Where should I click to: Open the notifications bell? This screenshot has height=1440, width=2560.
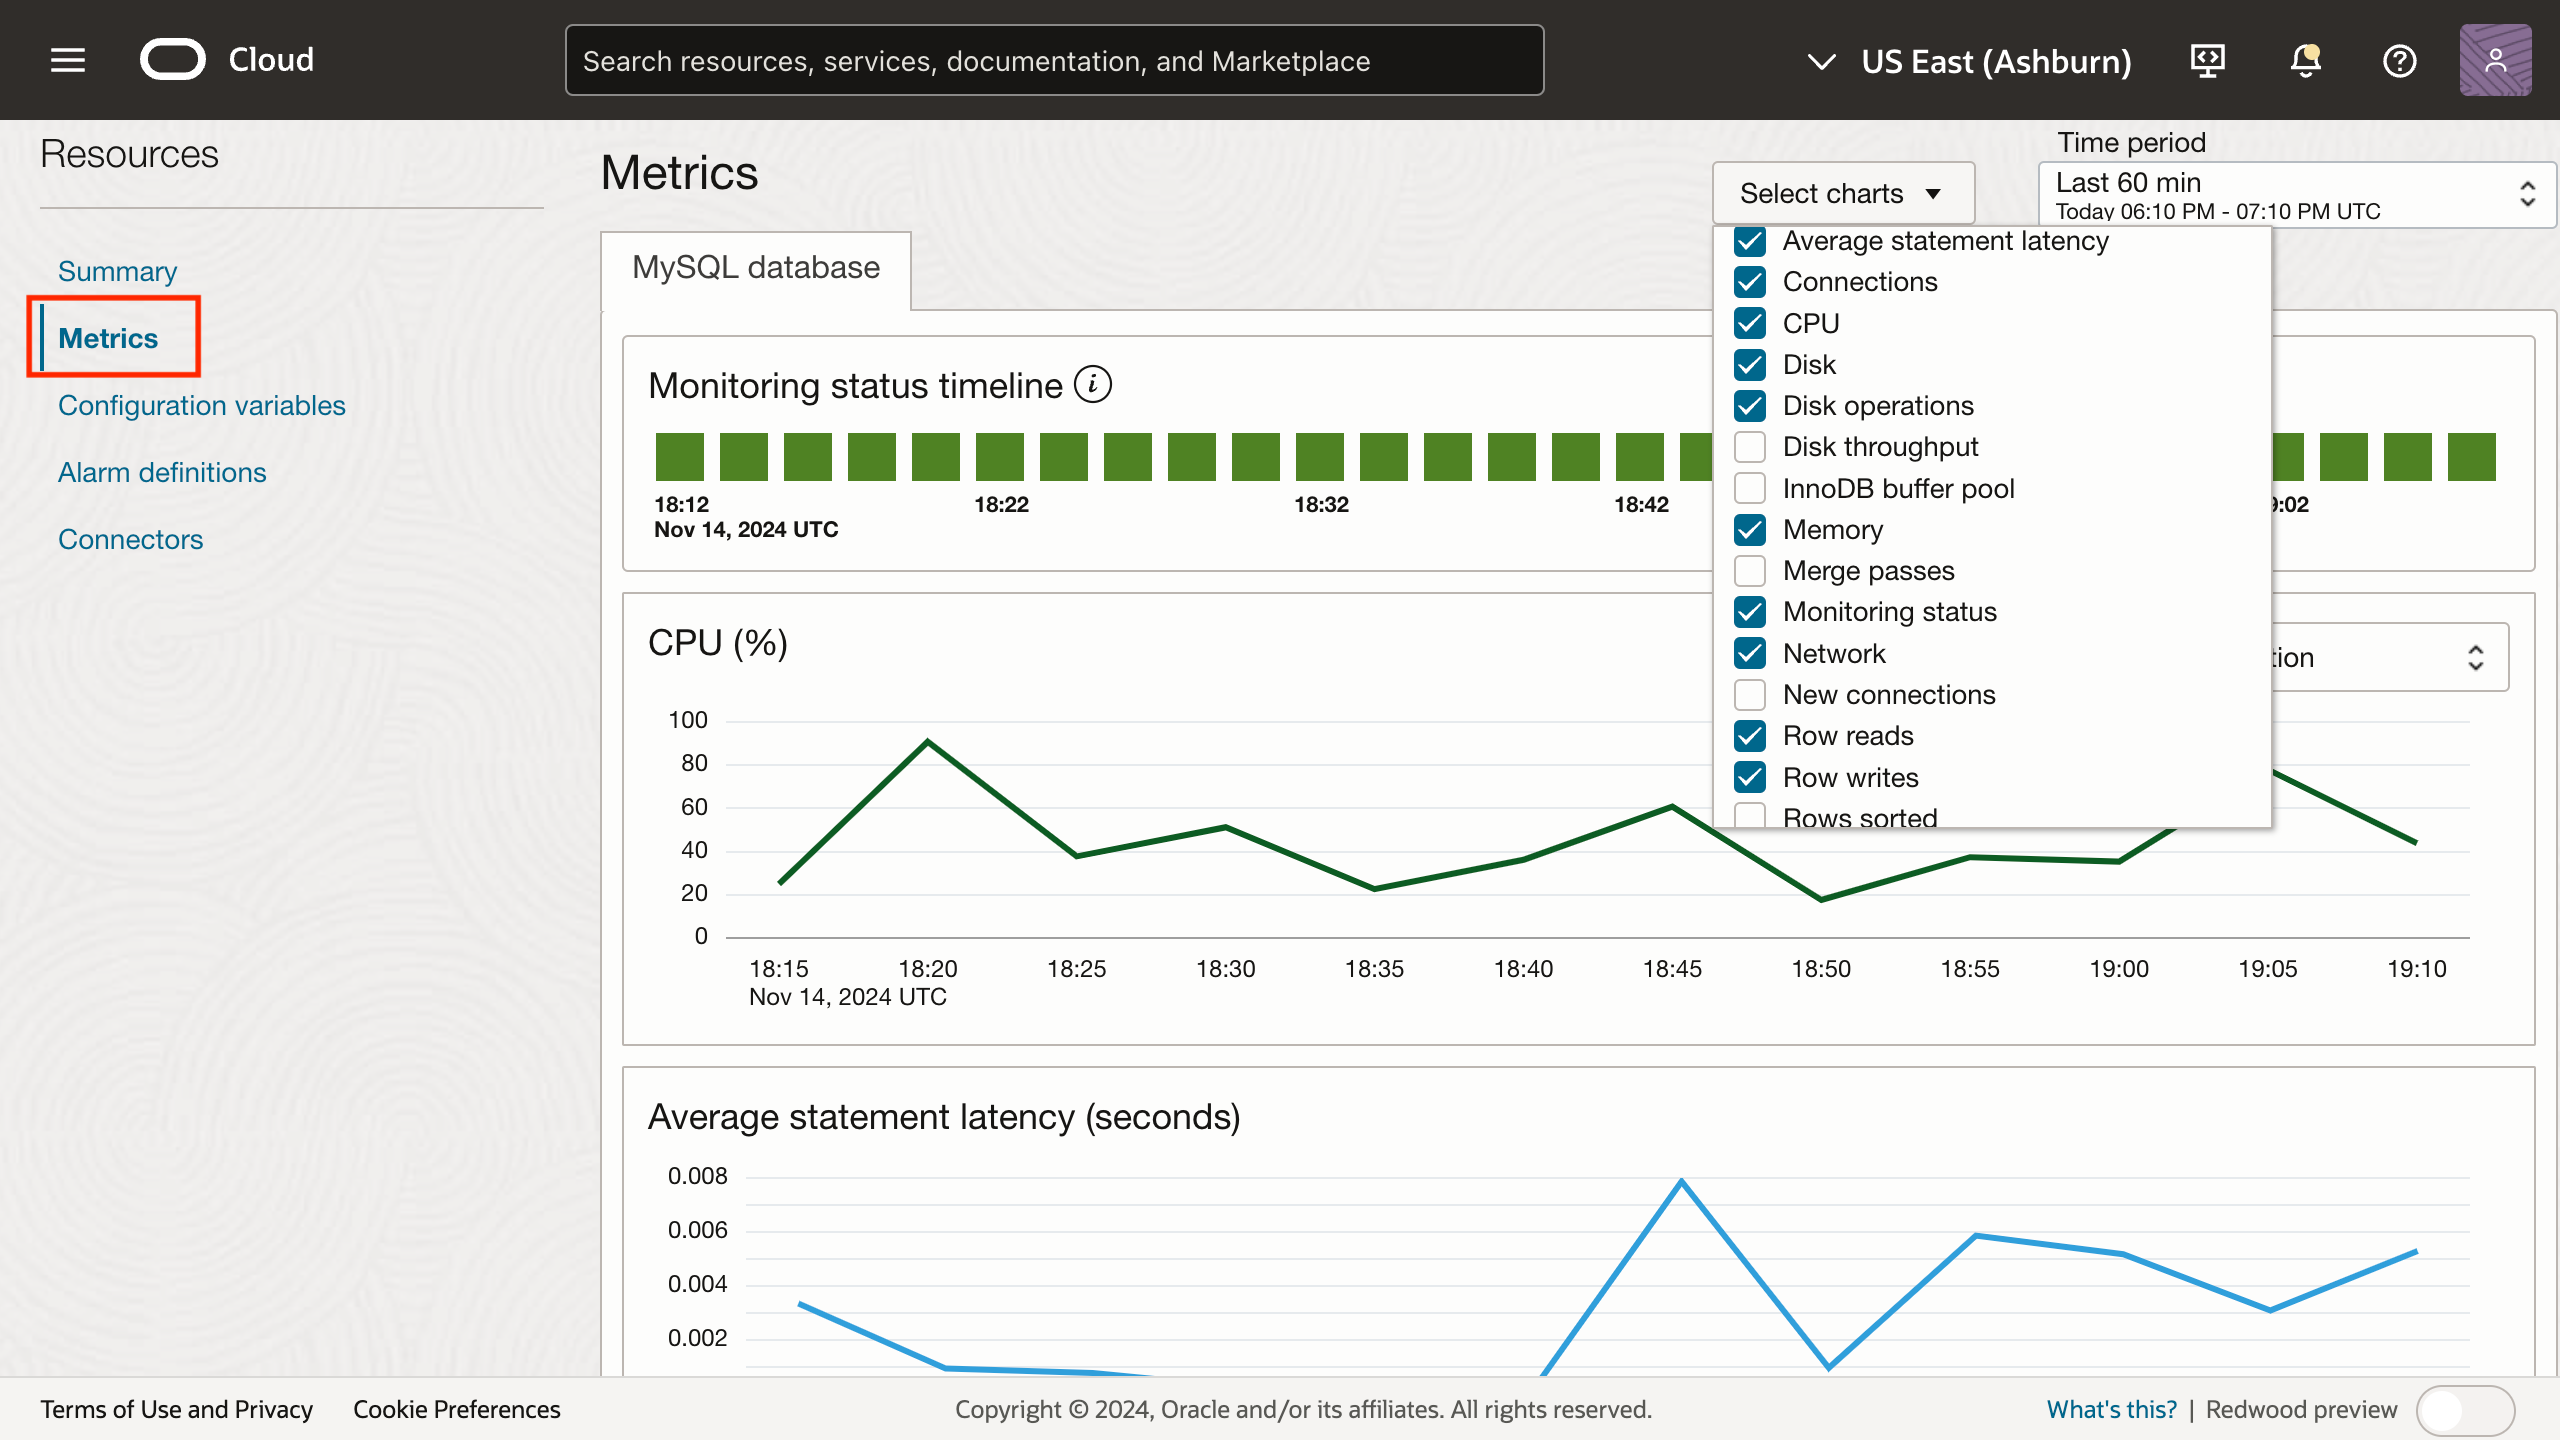coord(2304,60)
